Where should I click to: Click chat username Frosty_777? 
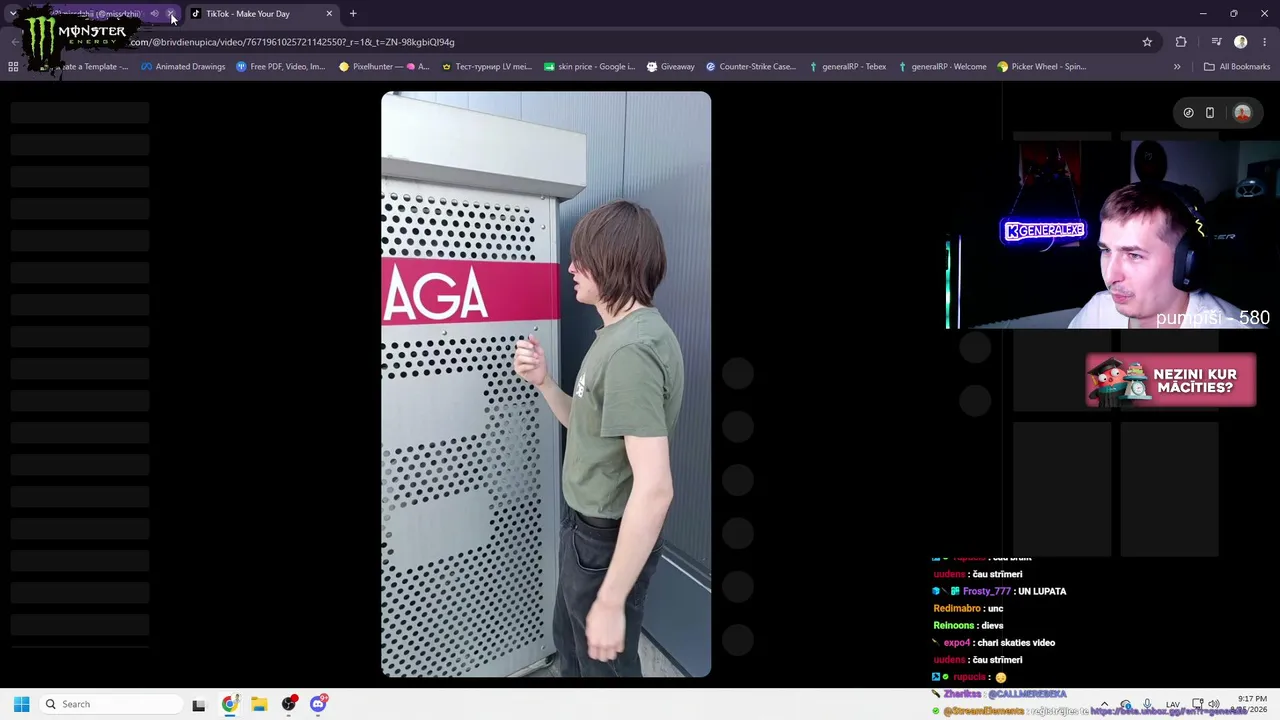tap(987, 591)
